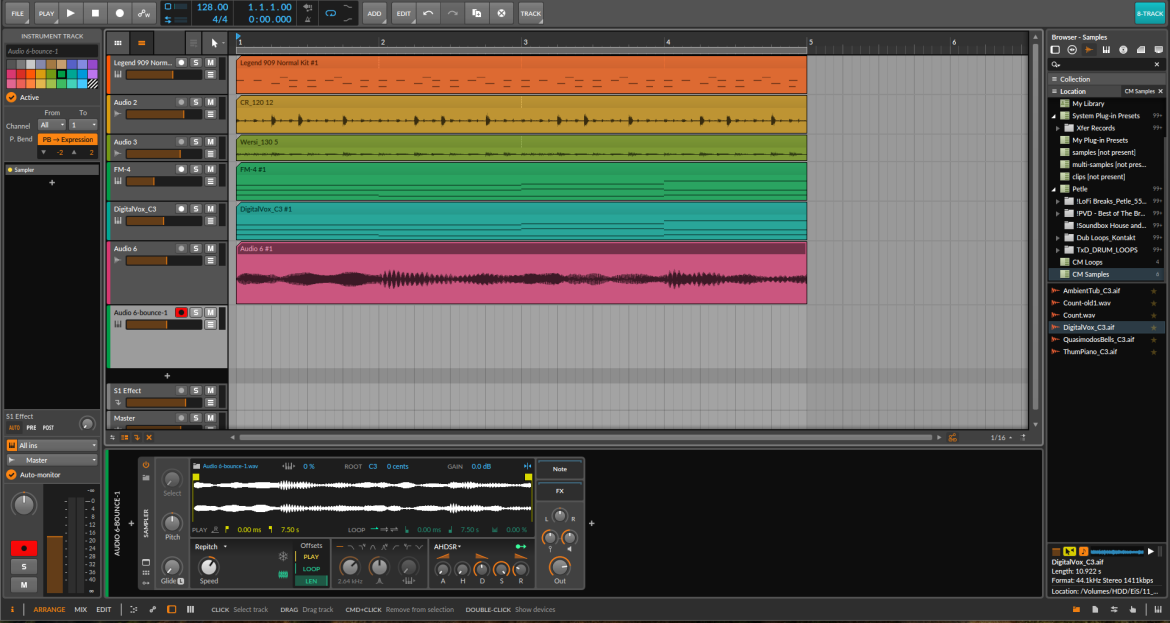Toggle the Sampler device power icon

coord(146,465)
